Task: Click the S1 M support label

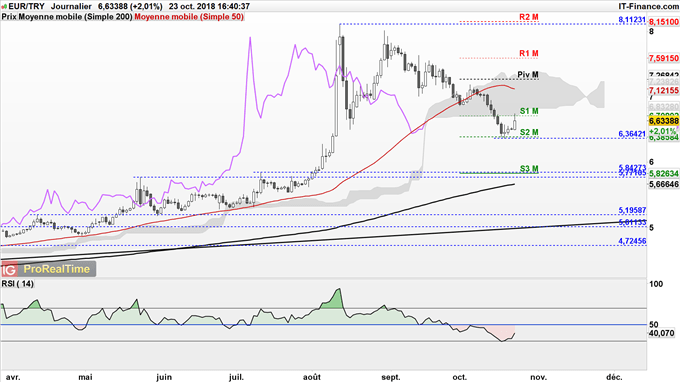Action: tap(529, 111)
